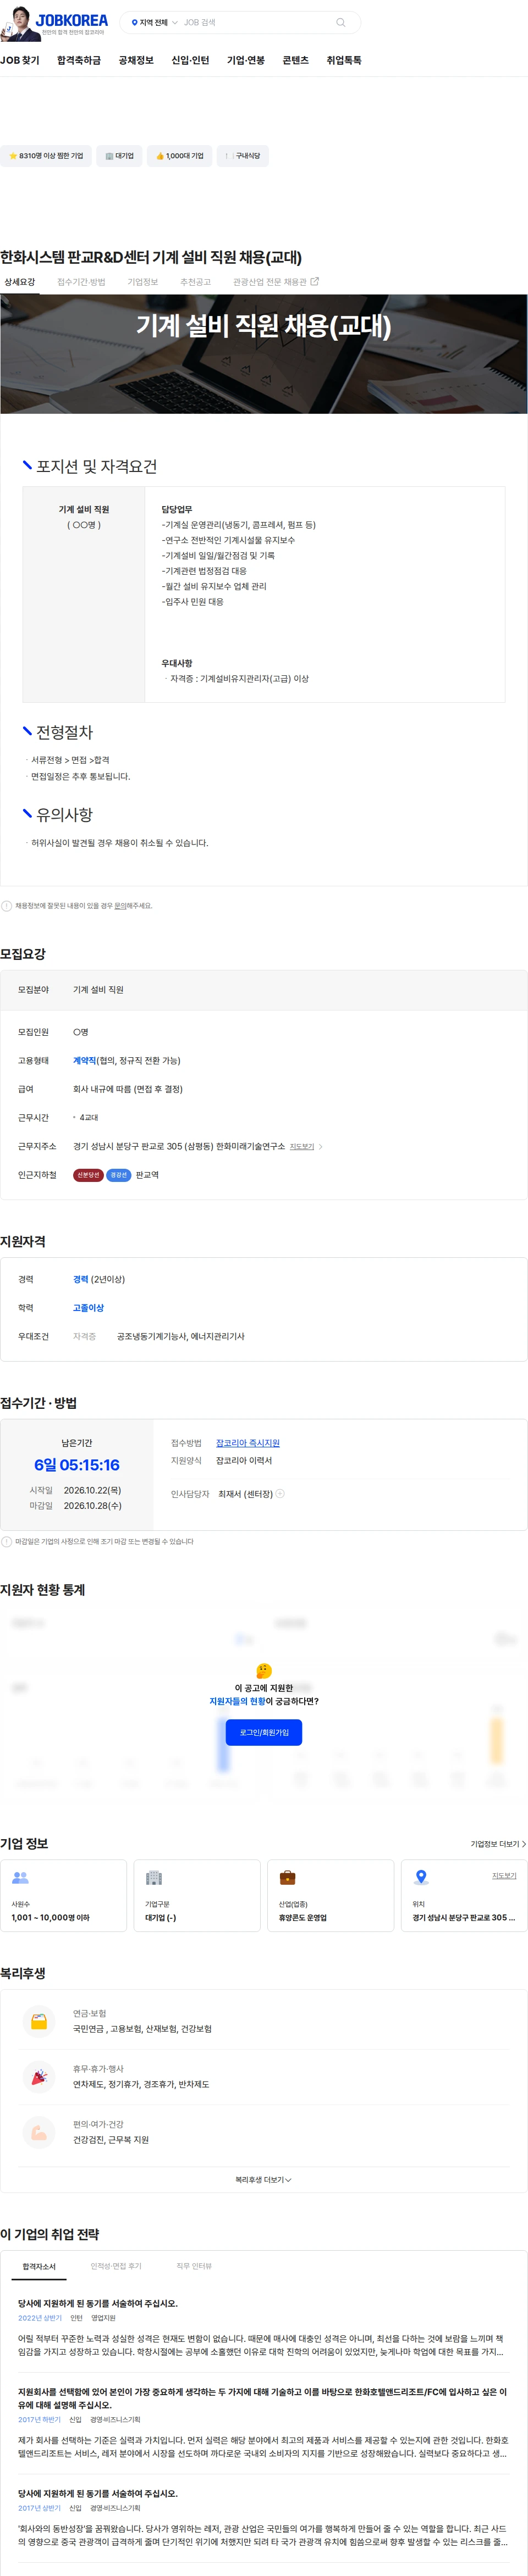The width and height of the screenshot is (528, 2576).
Task: Click the search magnifier icon
Action: click(x=341, y=22)
